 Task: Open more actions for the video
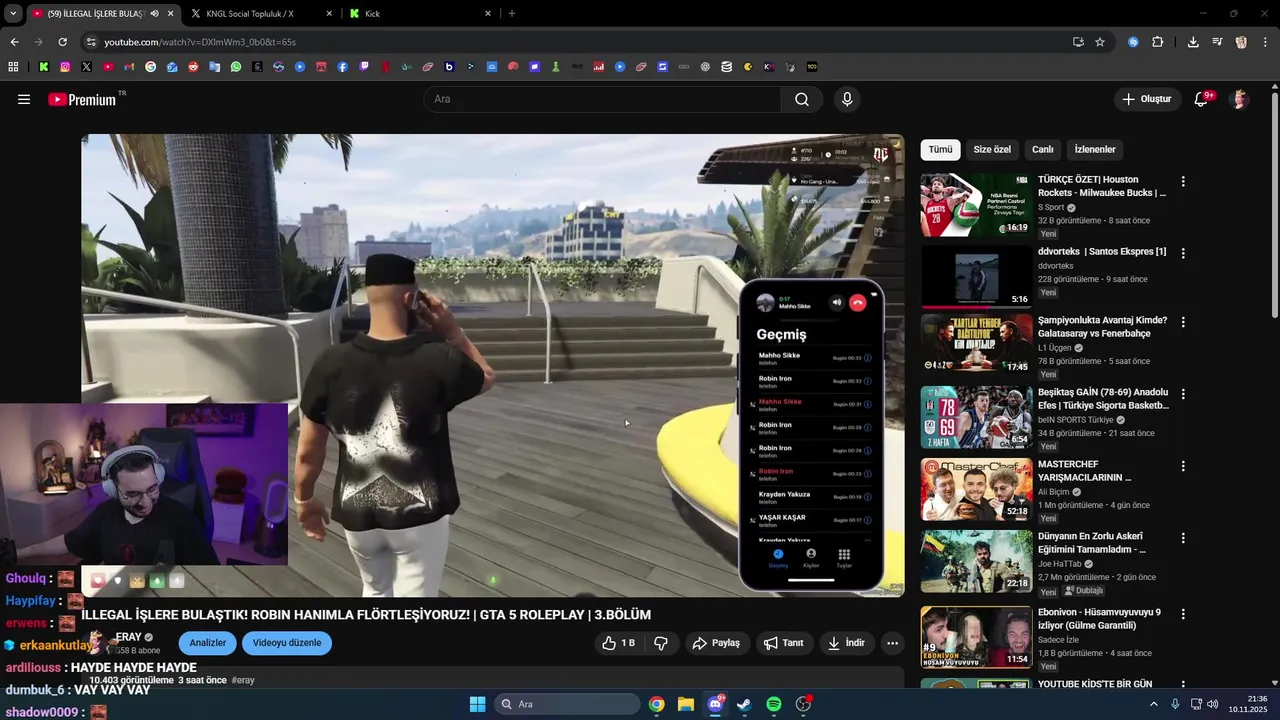point(892,643)
